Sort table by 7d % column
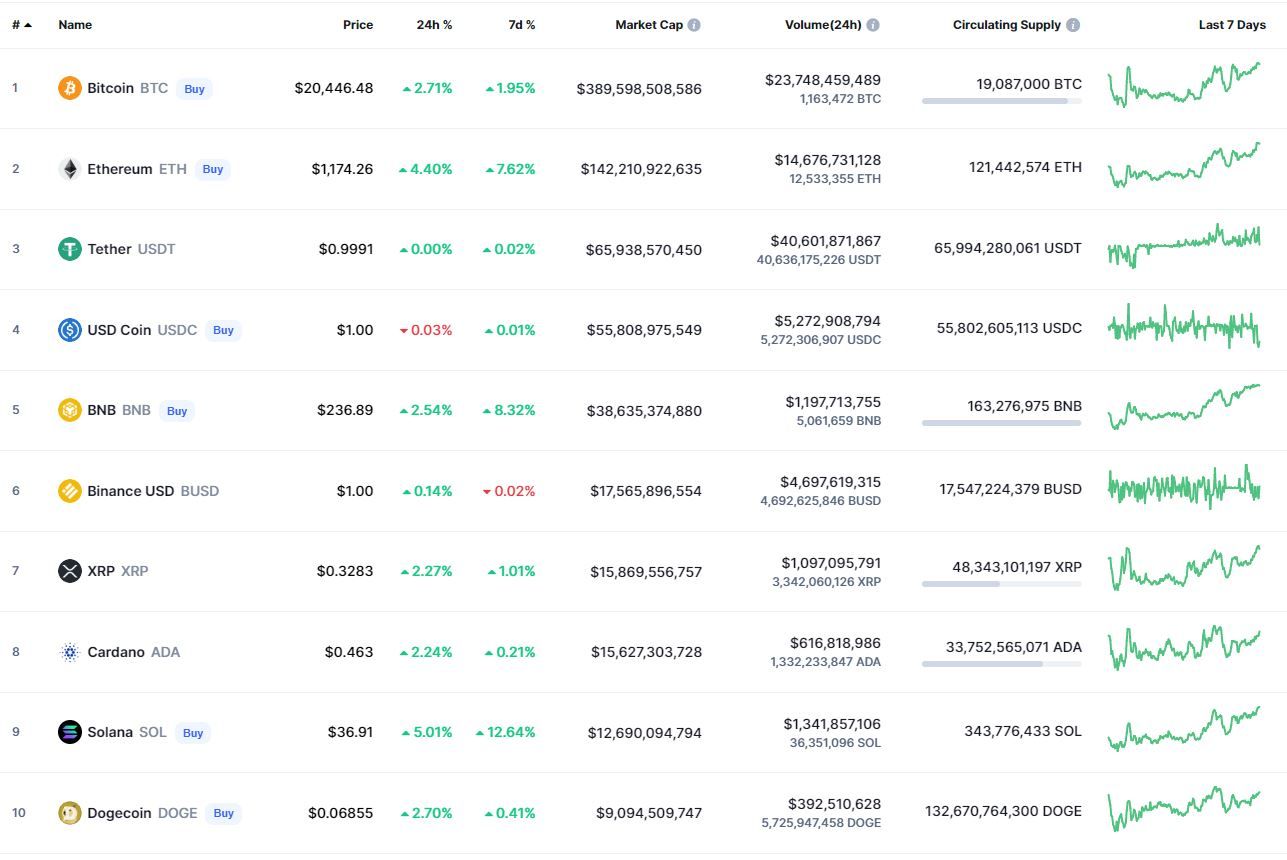This screenshot has height=860, width=1287. click(521, 25)
